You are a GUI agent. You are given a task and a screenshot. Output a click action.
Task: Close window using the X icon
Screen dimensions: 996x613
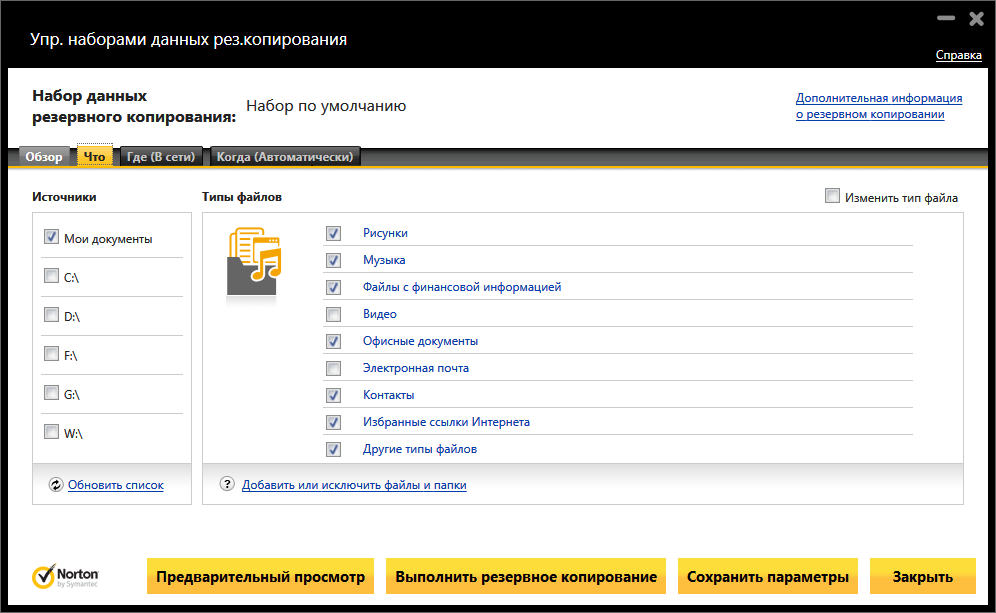point(974,19)
